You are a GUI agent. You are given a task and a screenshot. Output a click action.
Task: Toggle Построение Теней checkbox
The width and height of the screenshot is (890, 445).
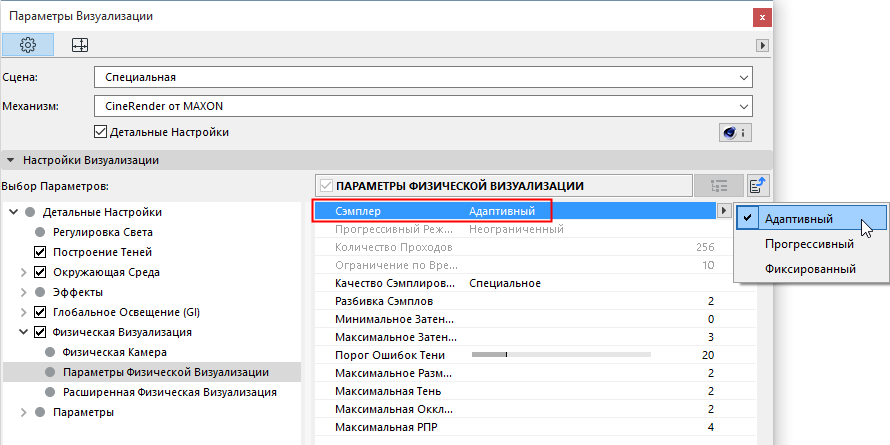40,252
